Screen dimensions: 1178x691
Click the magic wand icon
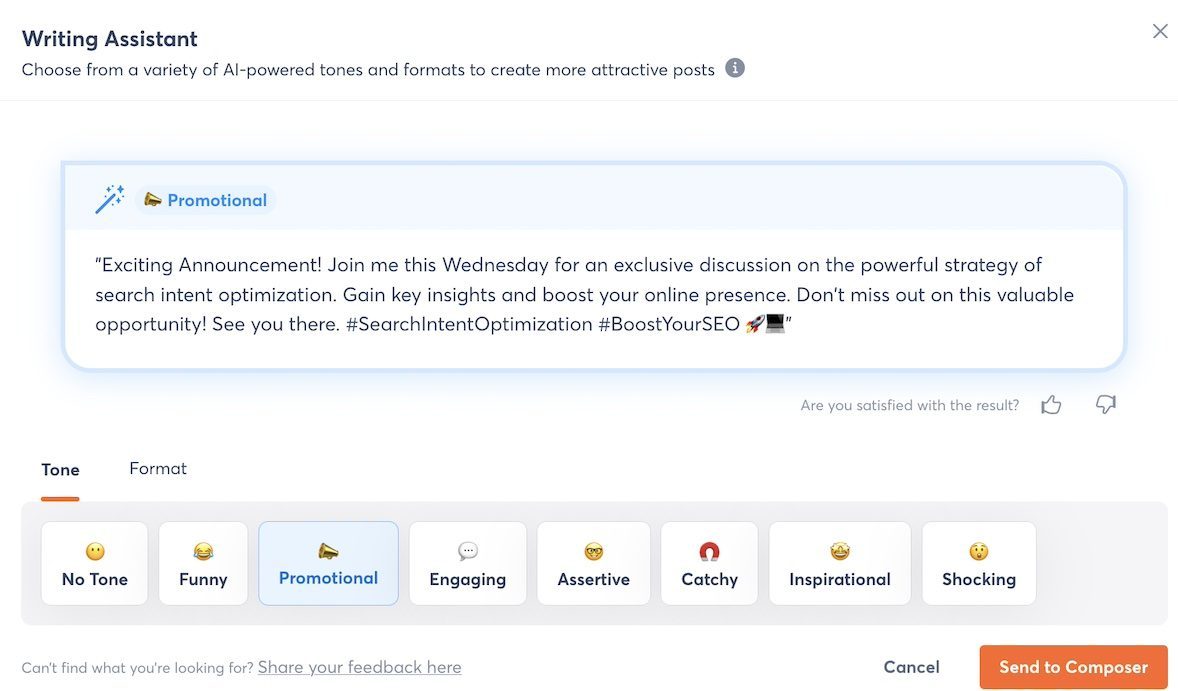pos(109,200)
